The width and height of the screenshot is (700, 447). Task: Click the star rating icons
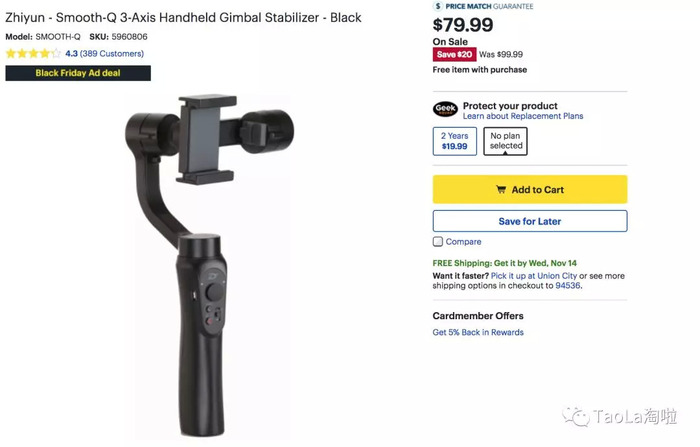(x=33, y=54)
